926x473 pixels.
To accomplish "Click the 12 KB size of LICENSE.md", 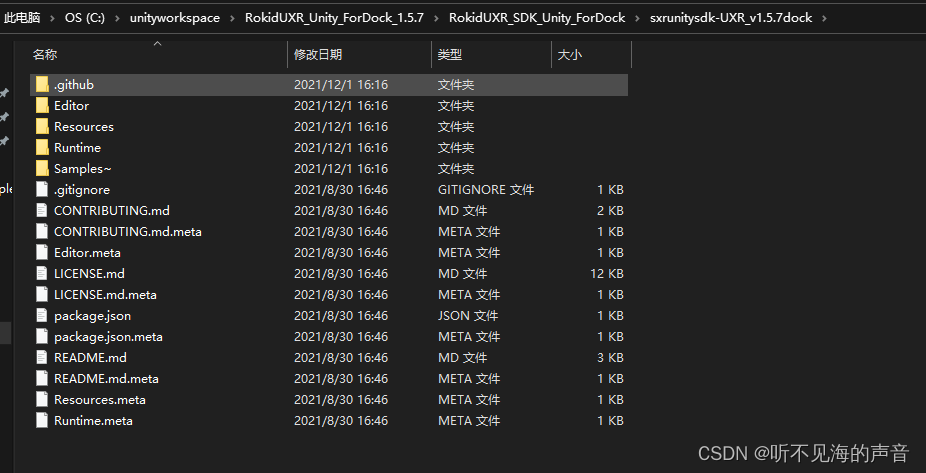I will pyautogui.click(x=607, y=273).
